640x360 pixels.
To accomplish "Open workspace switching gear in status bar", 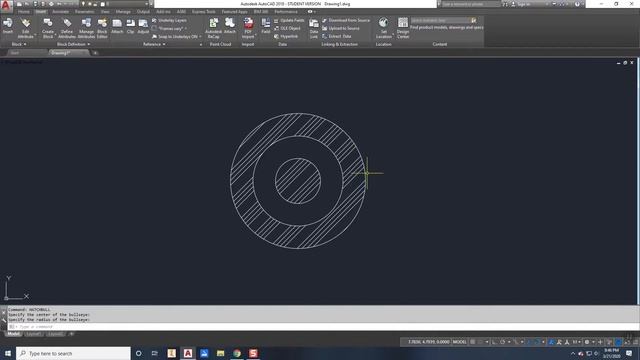I will (x=587, y=342).
